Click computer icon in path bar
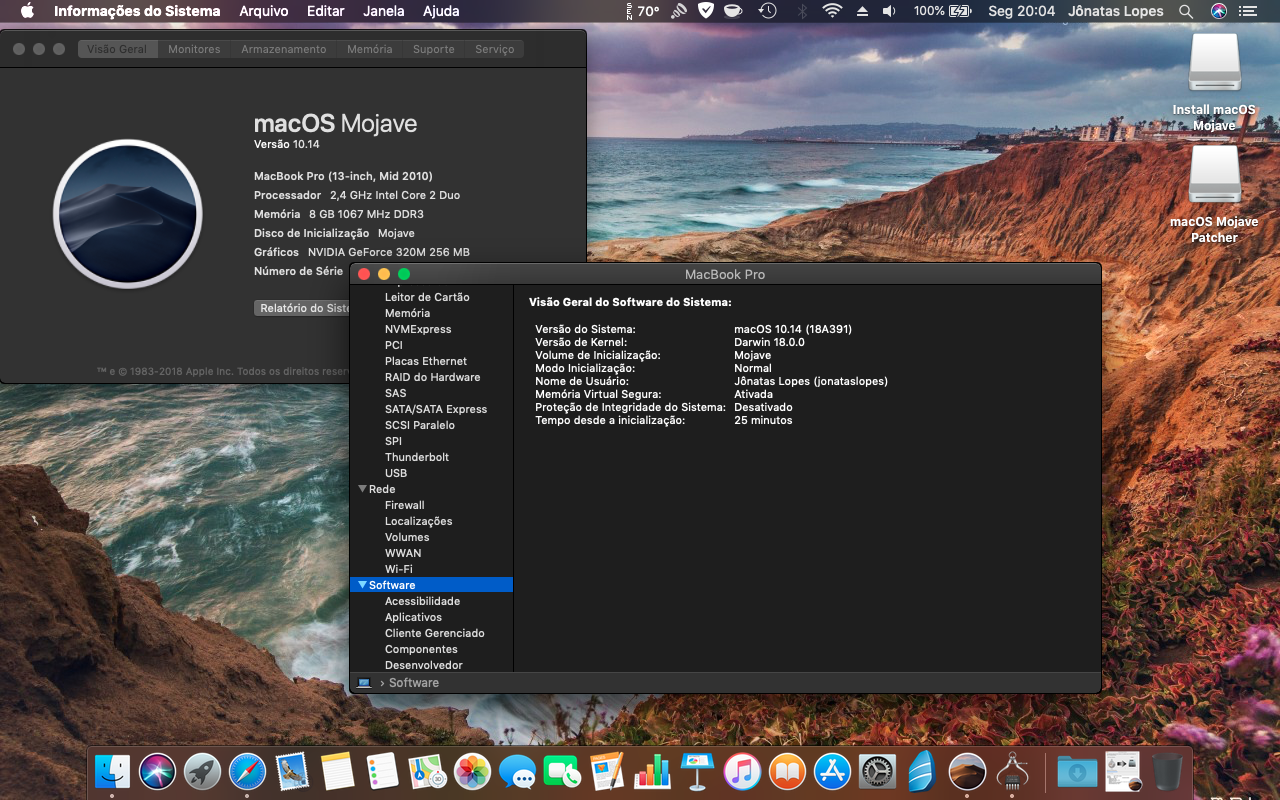The width and height of the screenshot is (1280, 800). tap(364, 683)
